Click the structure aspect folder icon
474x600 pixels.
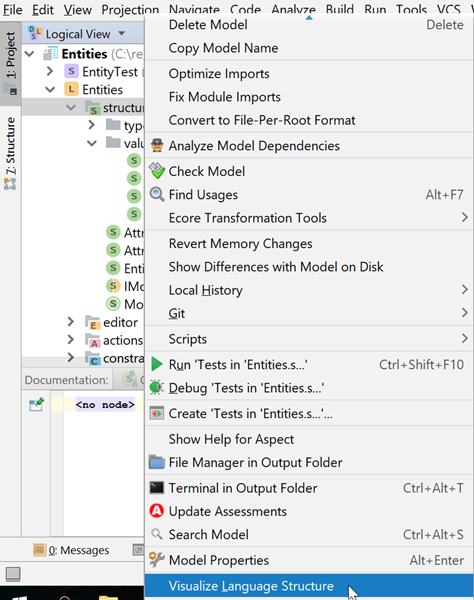coord(93,108)
